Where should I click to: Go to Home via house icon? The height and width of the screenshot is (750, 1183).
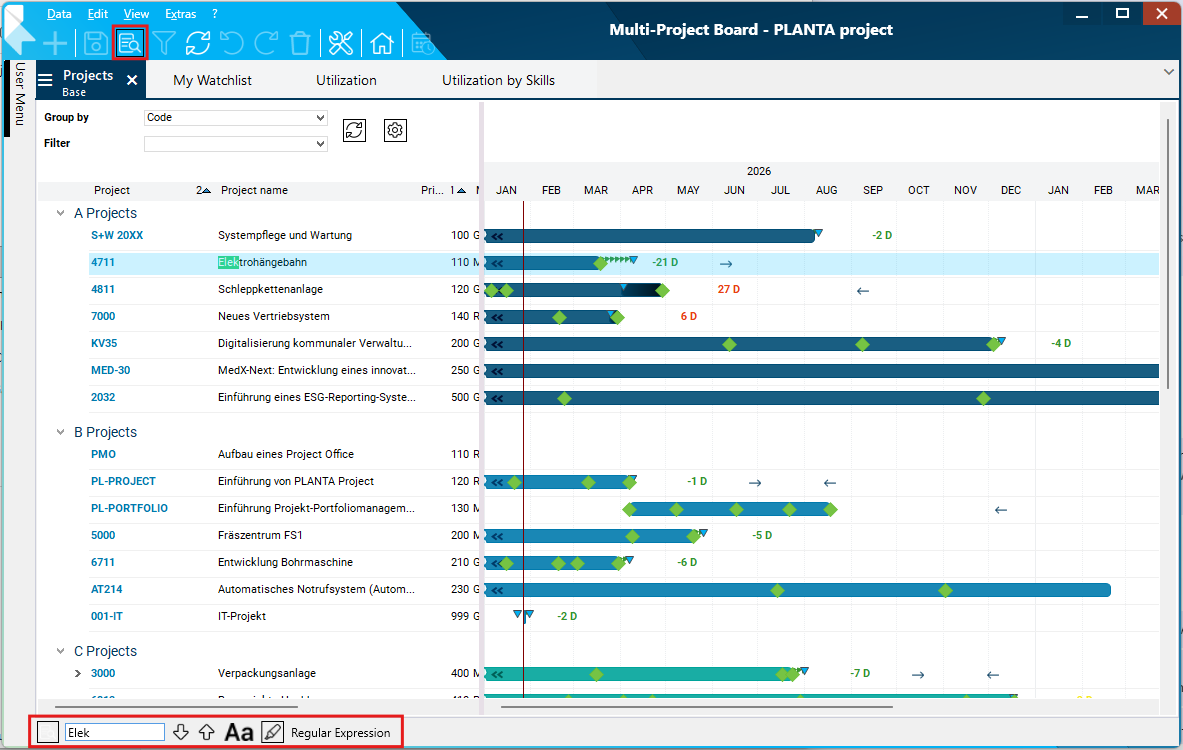(x=381, y=43)
